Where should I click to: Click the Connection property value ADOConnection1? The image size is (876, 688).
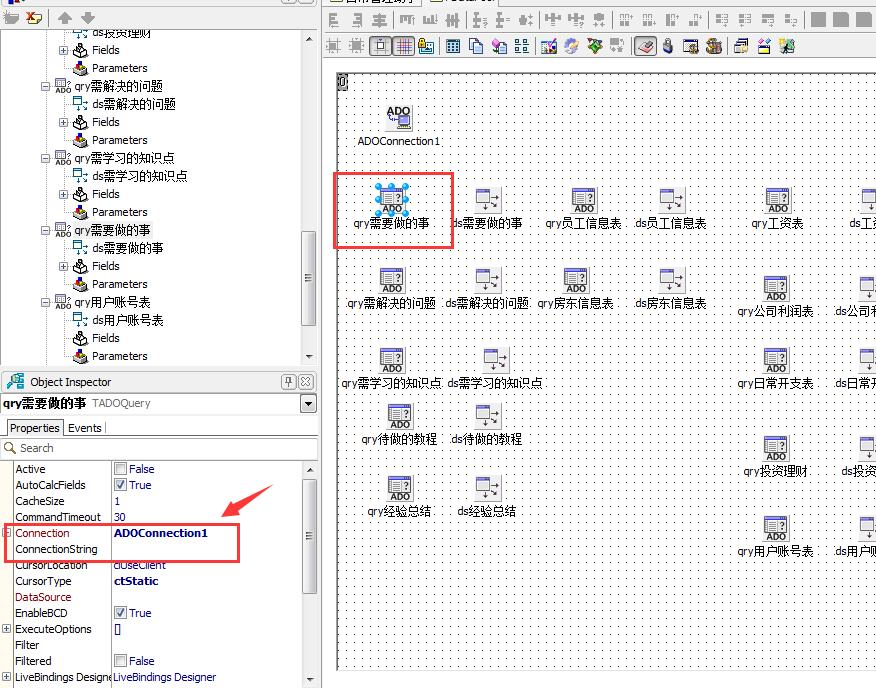(x=161, y=533)
